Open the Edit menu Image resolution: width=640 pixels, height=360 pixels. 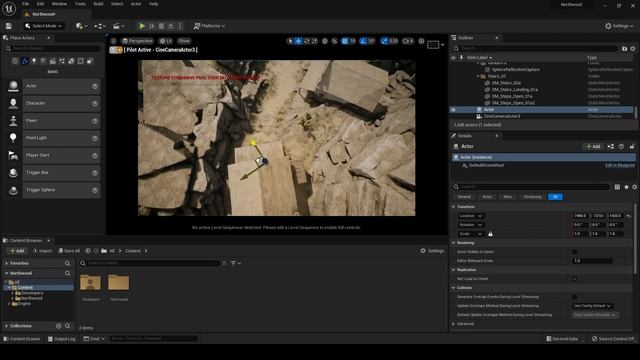pyautogui.click(x=40, y=4)
